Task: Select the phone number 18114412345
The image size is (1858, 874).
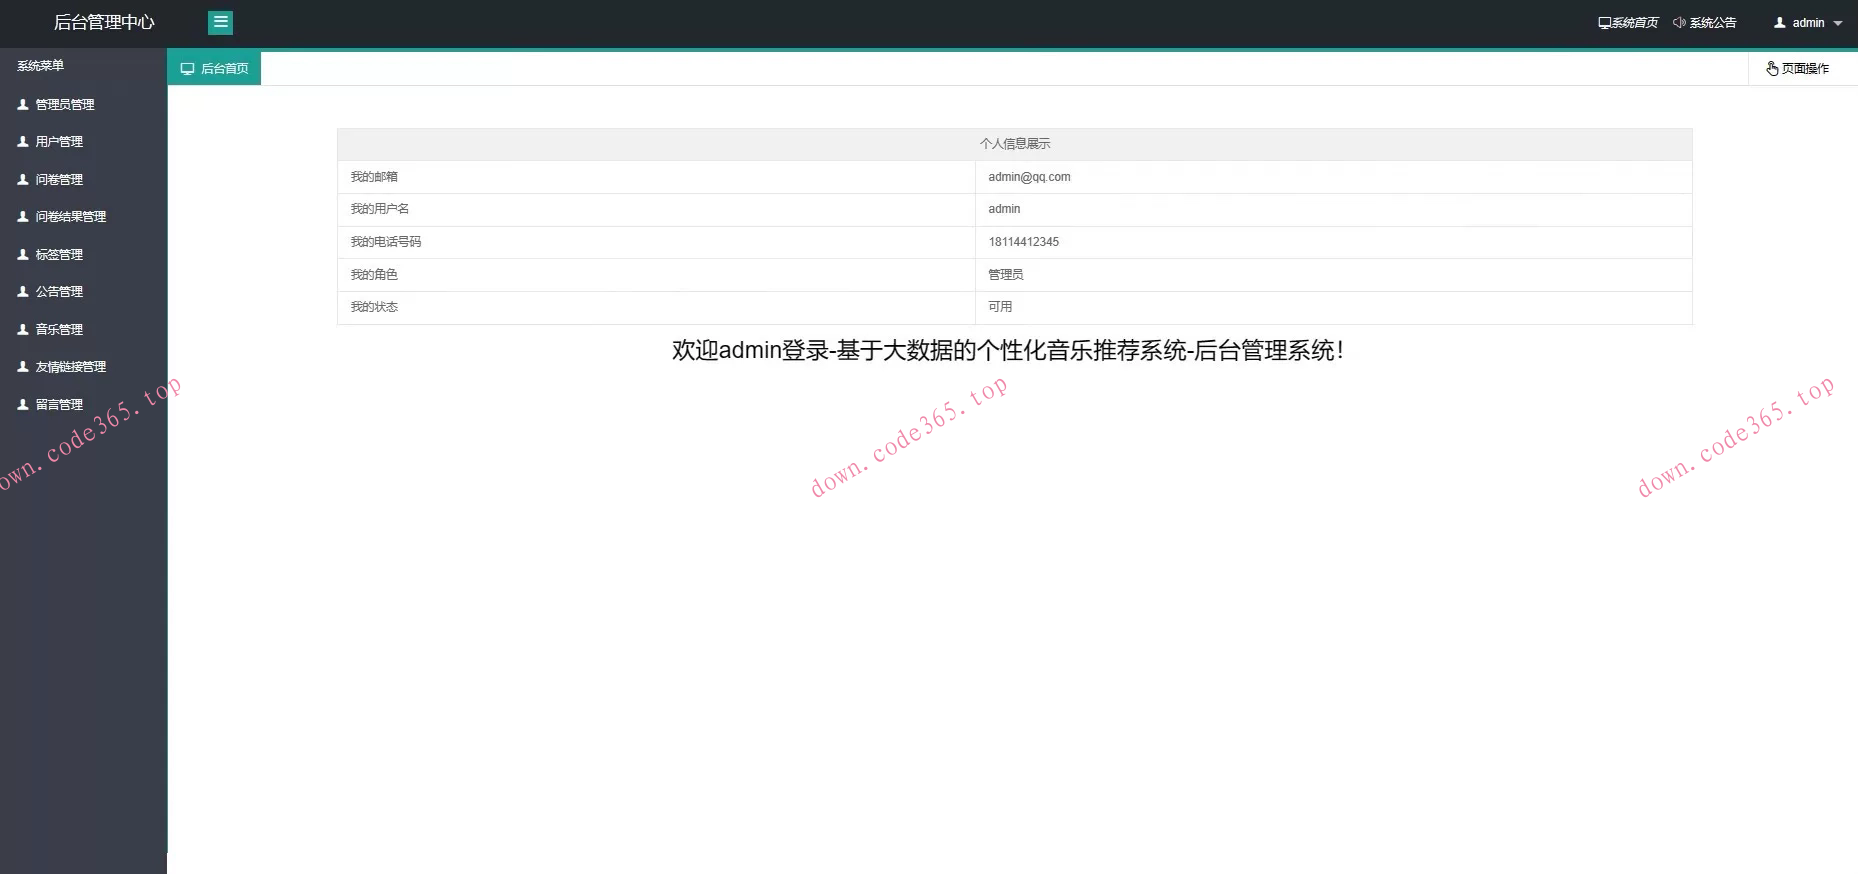Action: 1023,242
